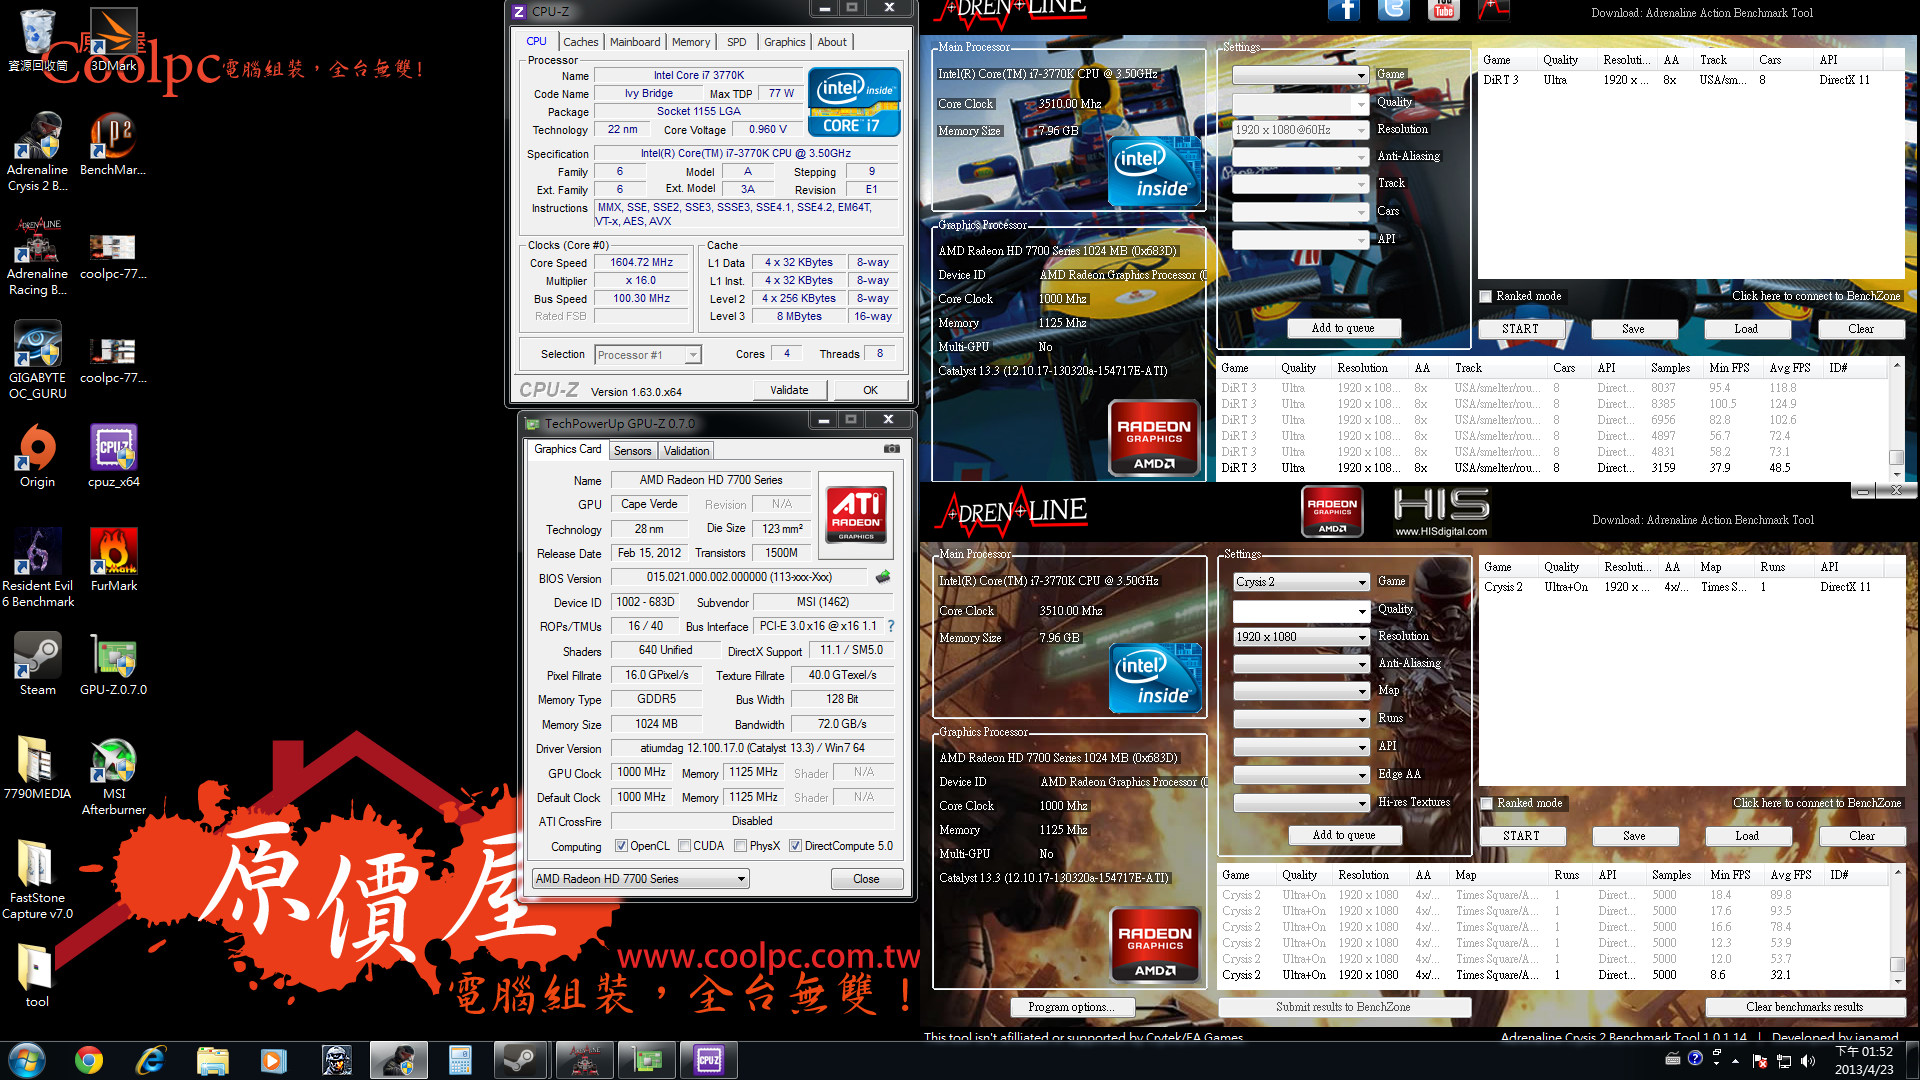
Task: Switch to GPU-Z Validation tab
Action: click(686, 451)
